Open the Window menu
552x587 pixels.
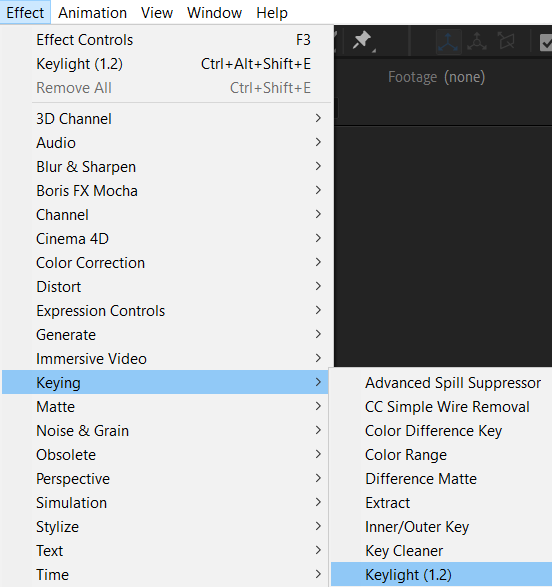coord(214,13)
